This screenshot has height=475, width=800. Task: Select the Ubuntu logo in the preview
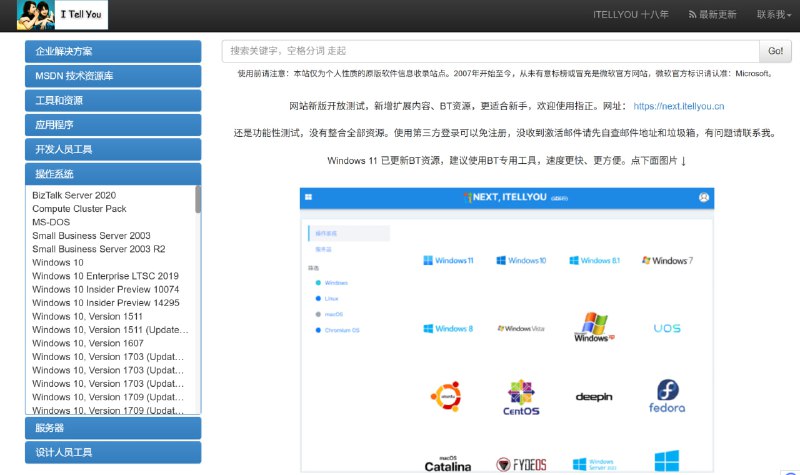pyautogui.click(x=448, y=396)
